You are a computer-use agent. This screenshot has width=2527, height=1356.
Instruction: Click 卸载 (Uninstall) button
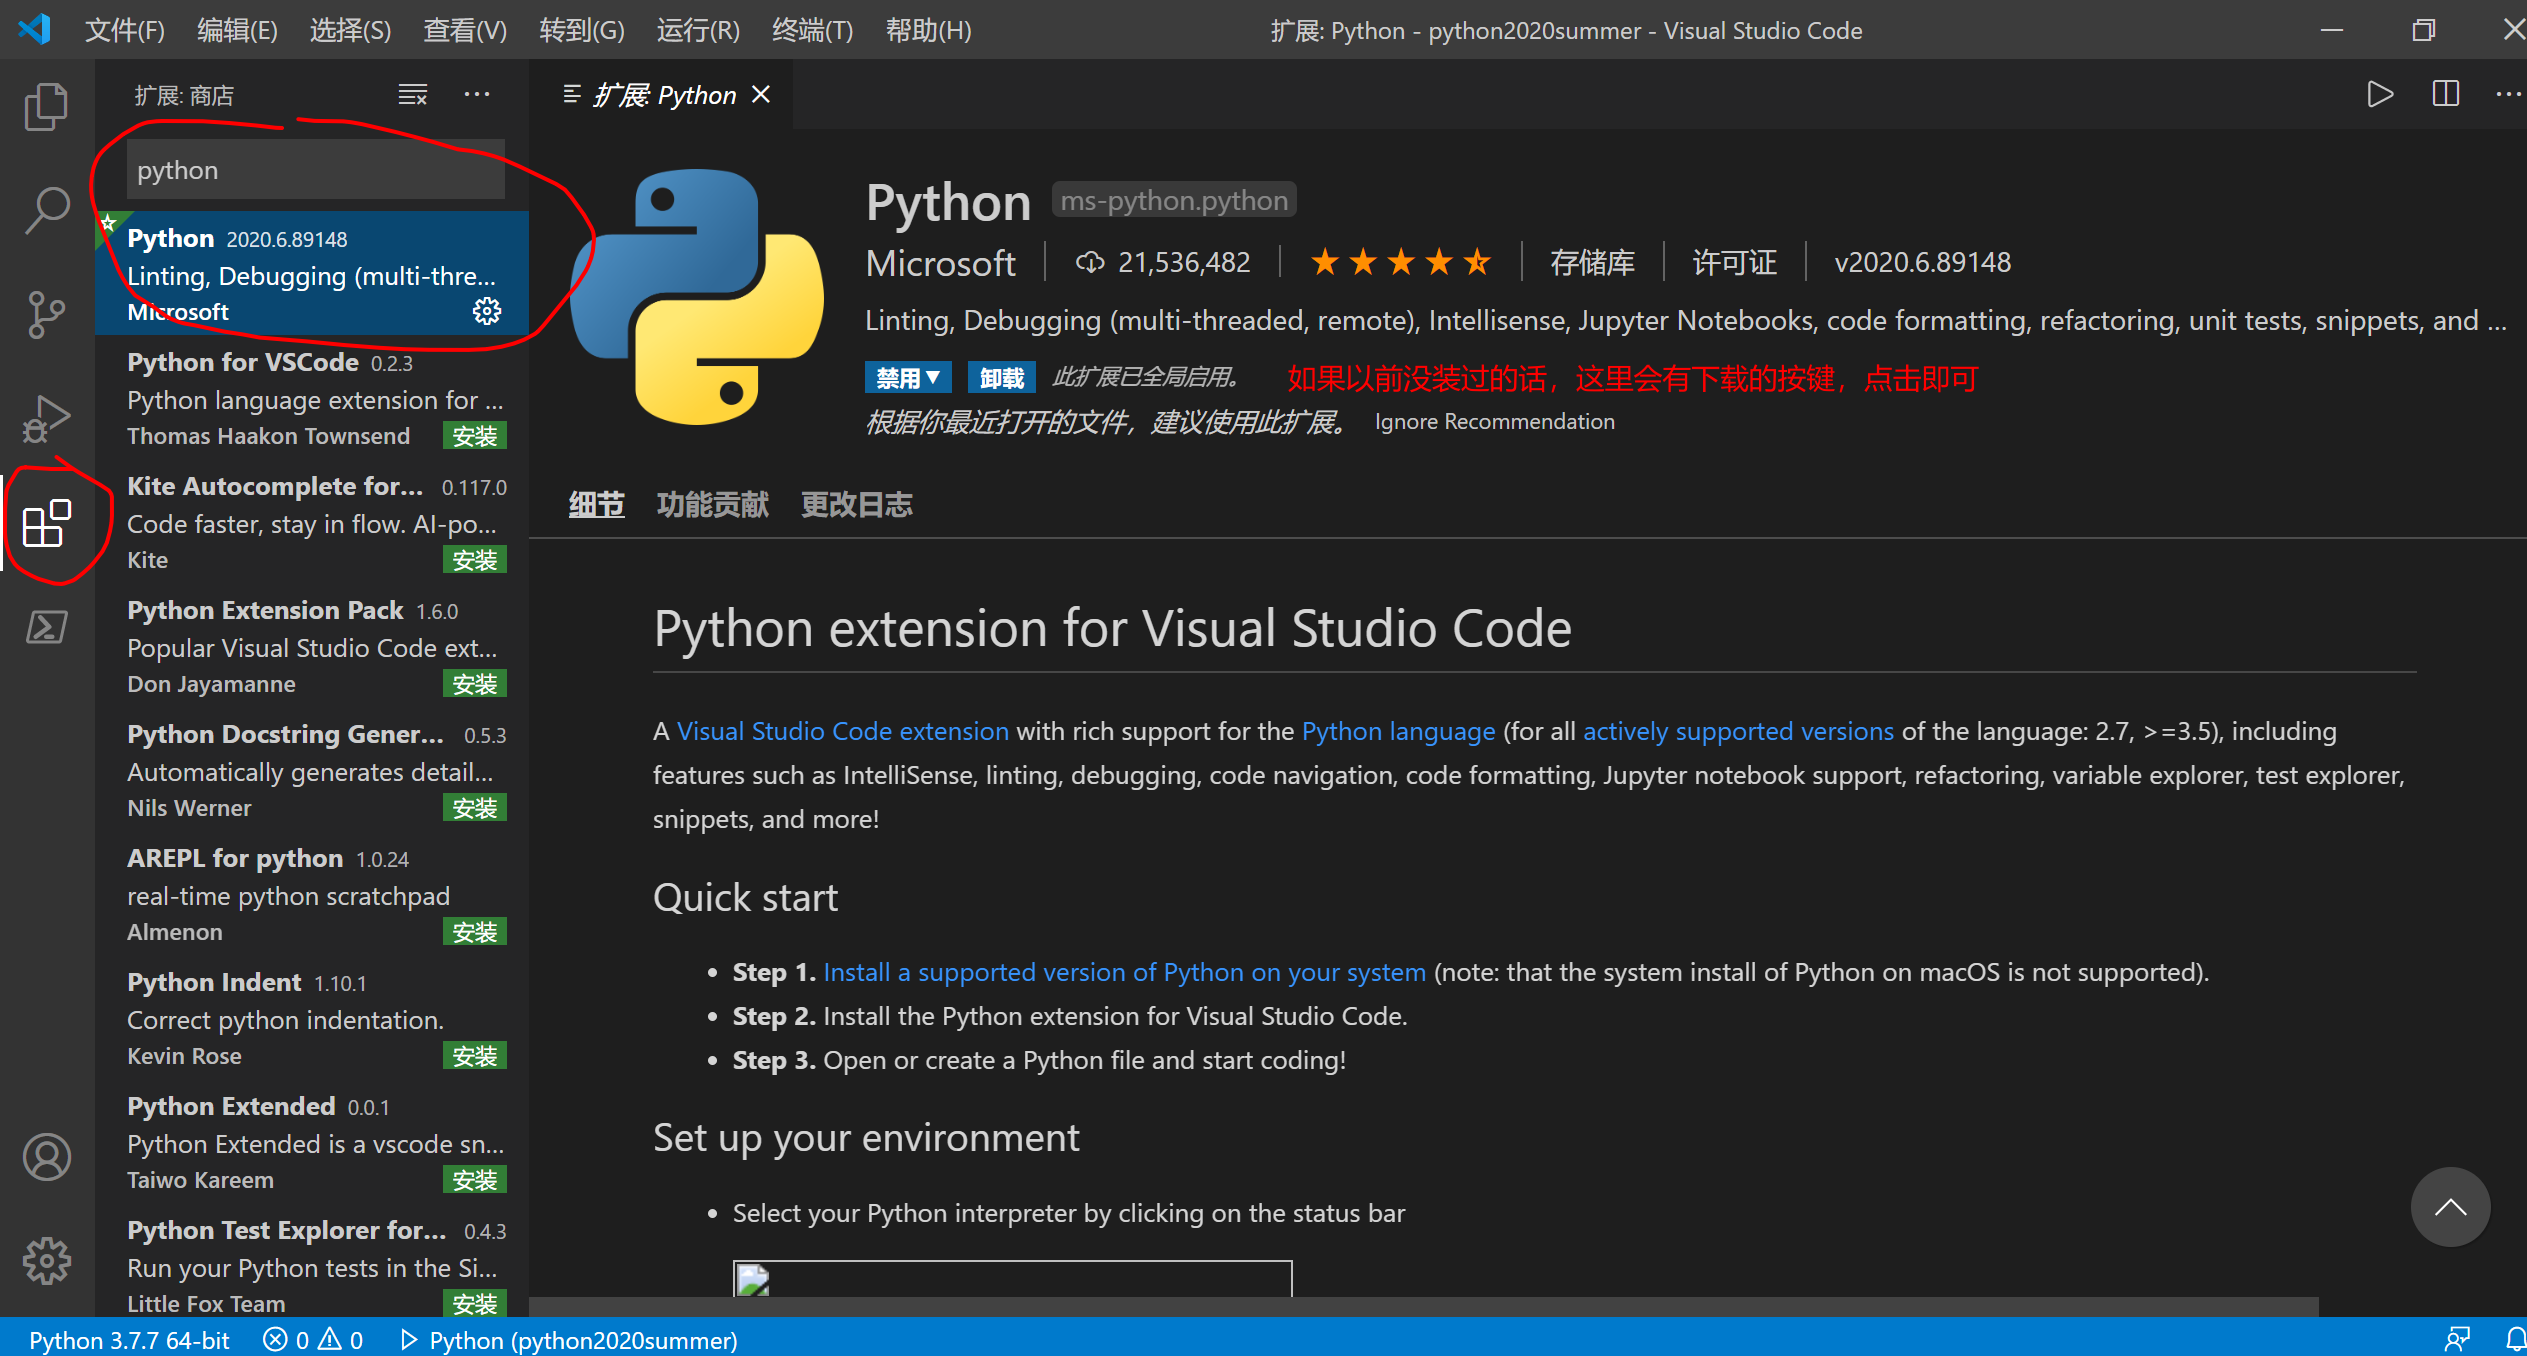[x=1001, y=378]
